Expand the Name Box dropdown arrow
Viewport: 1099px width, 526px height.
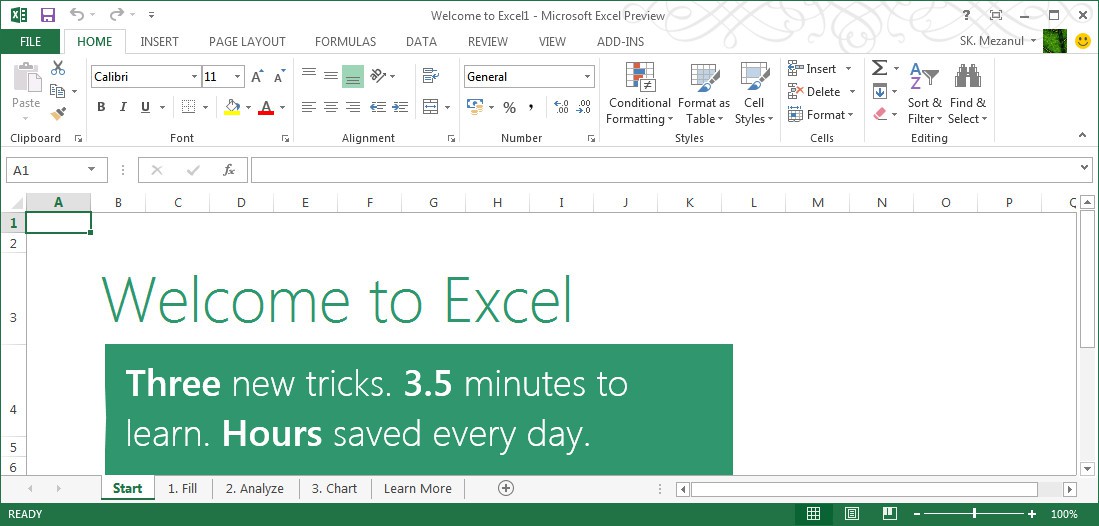91,170
